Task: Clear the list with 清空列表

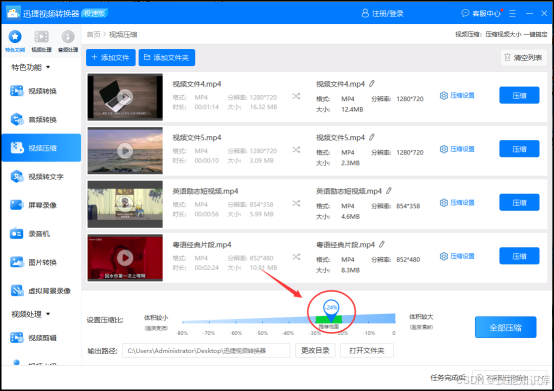Action: point(524,58)
